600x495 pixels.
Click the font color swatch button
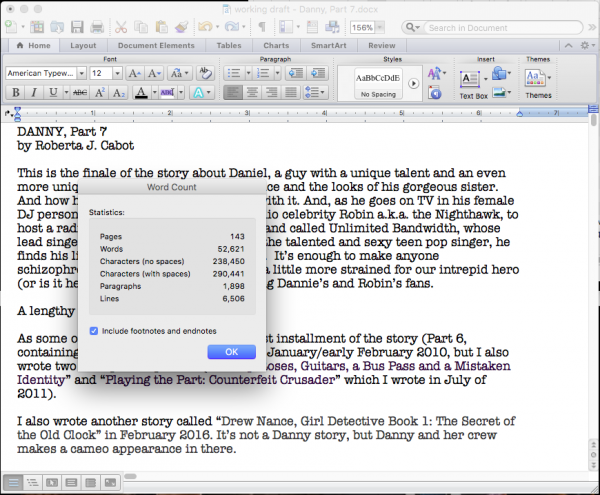point(141,93)
